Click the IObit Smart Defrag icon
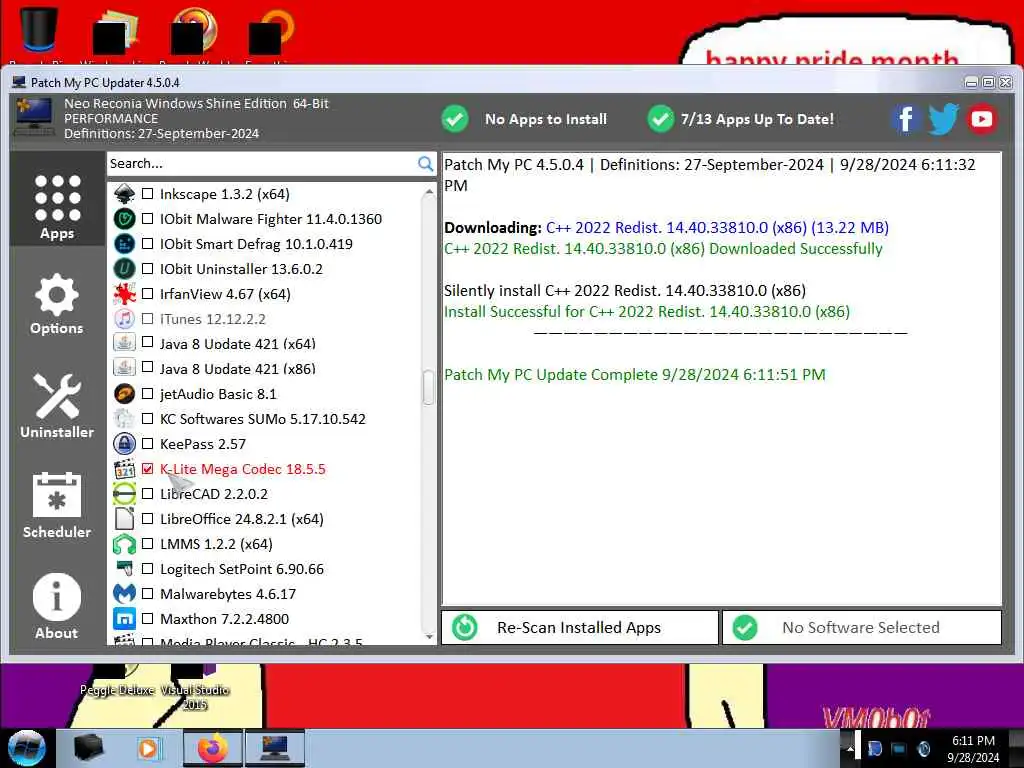 click(x=124, y=244)
